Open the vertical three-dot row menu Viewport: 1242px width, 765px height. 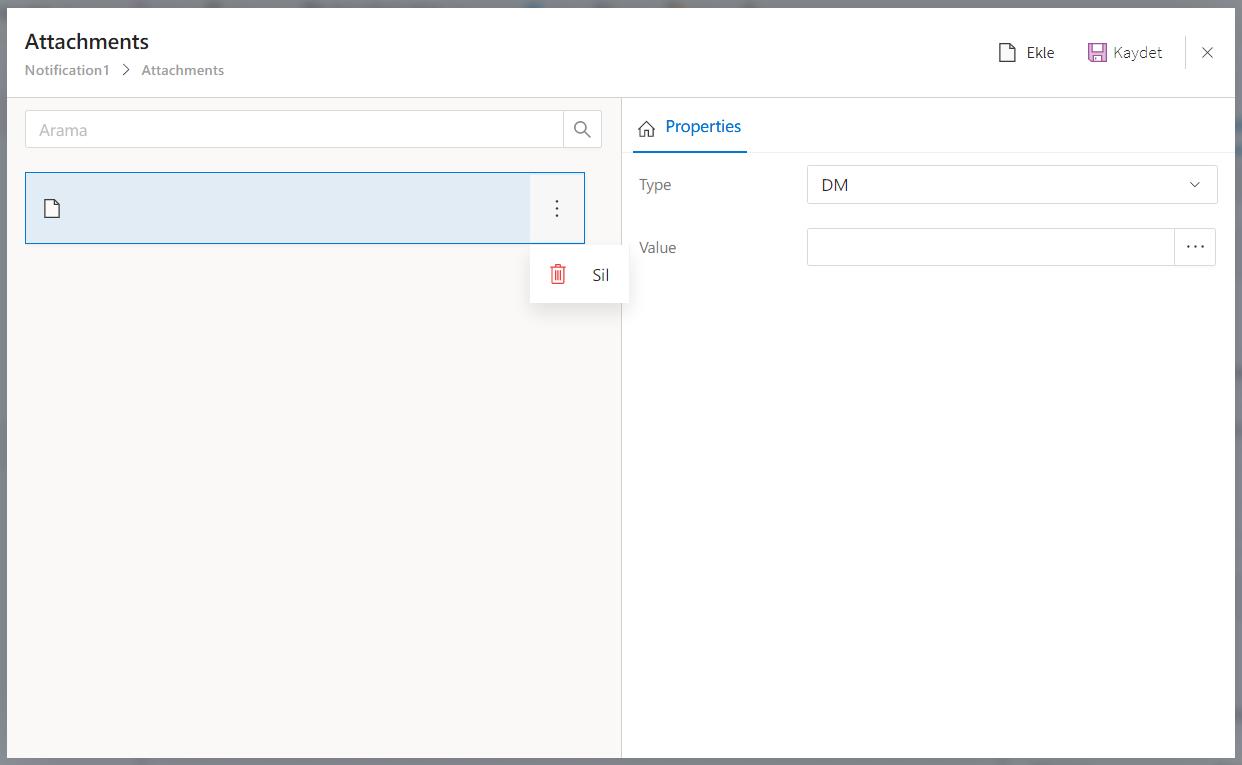pos(557,208)
